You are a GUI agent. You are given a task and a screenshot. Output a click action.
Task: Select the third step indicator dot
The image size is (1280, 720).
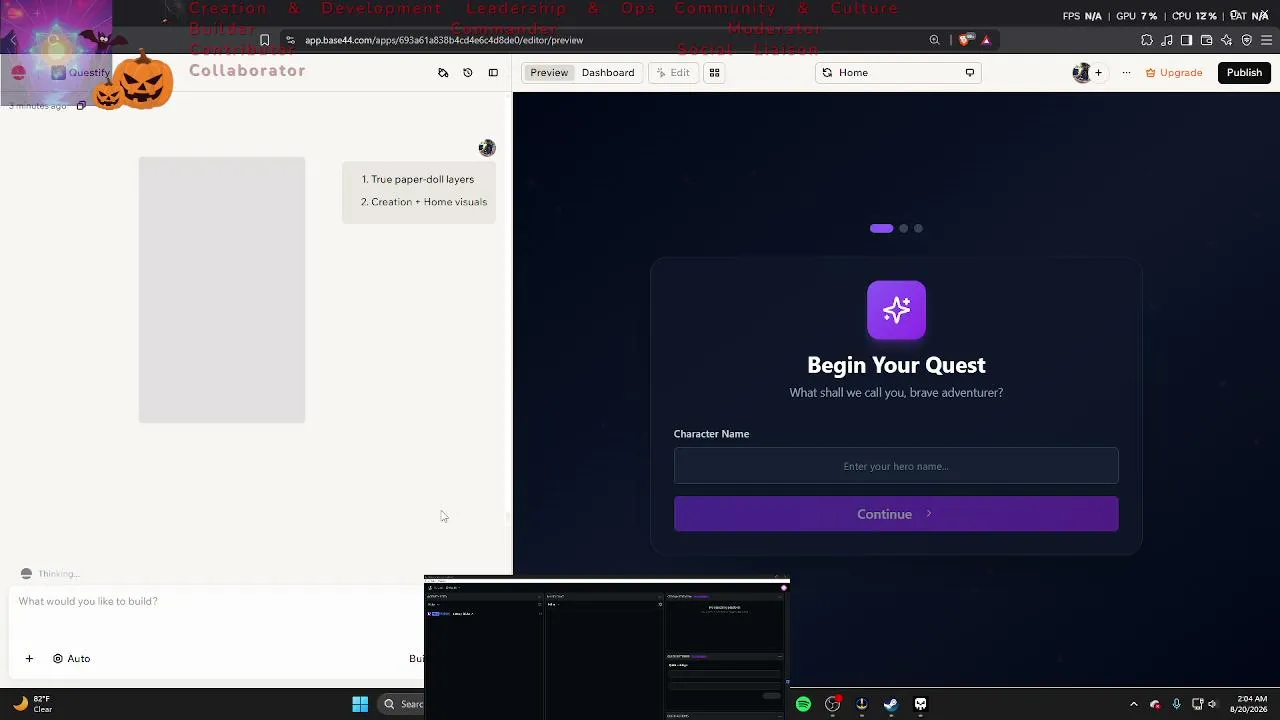point(918,229)
